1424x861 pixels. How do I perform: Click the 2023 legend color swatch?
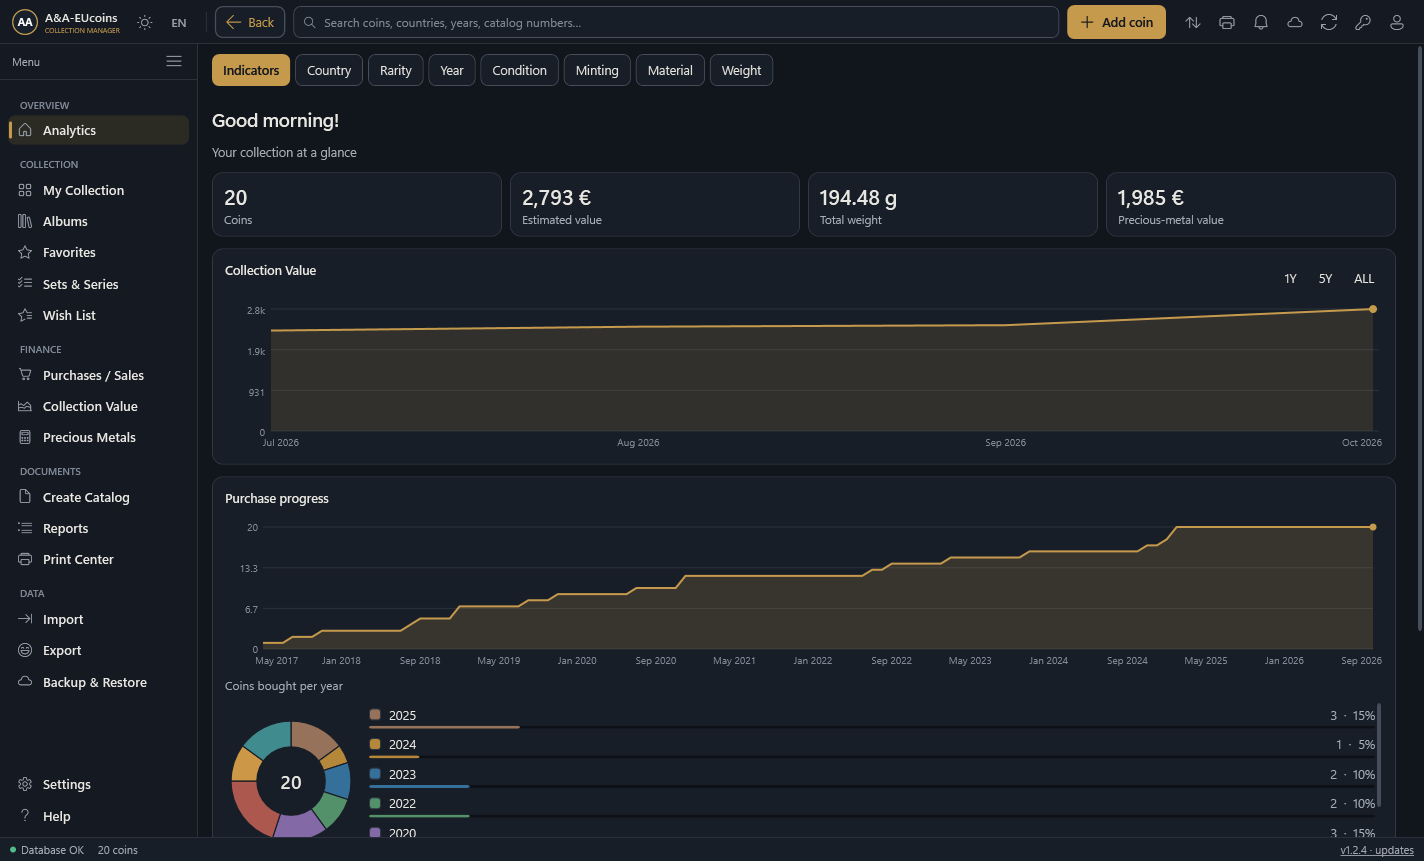click(x=375, y=774)
